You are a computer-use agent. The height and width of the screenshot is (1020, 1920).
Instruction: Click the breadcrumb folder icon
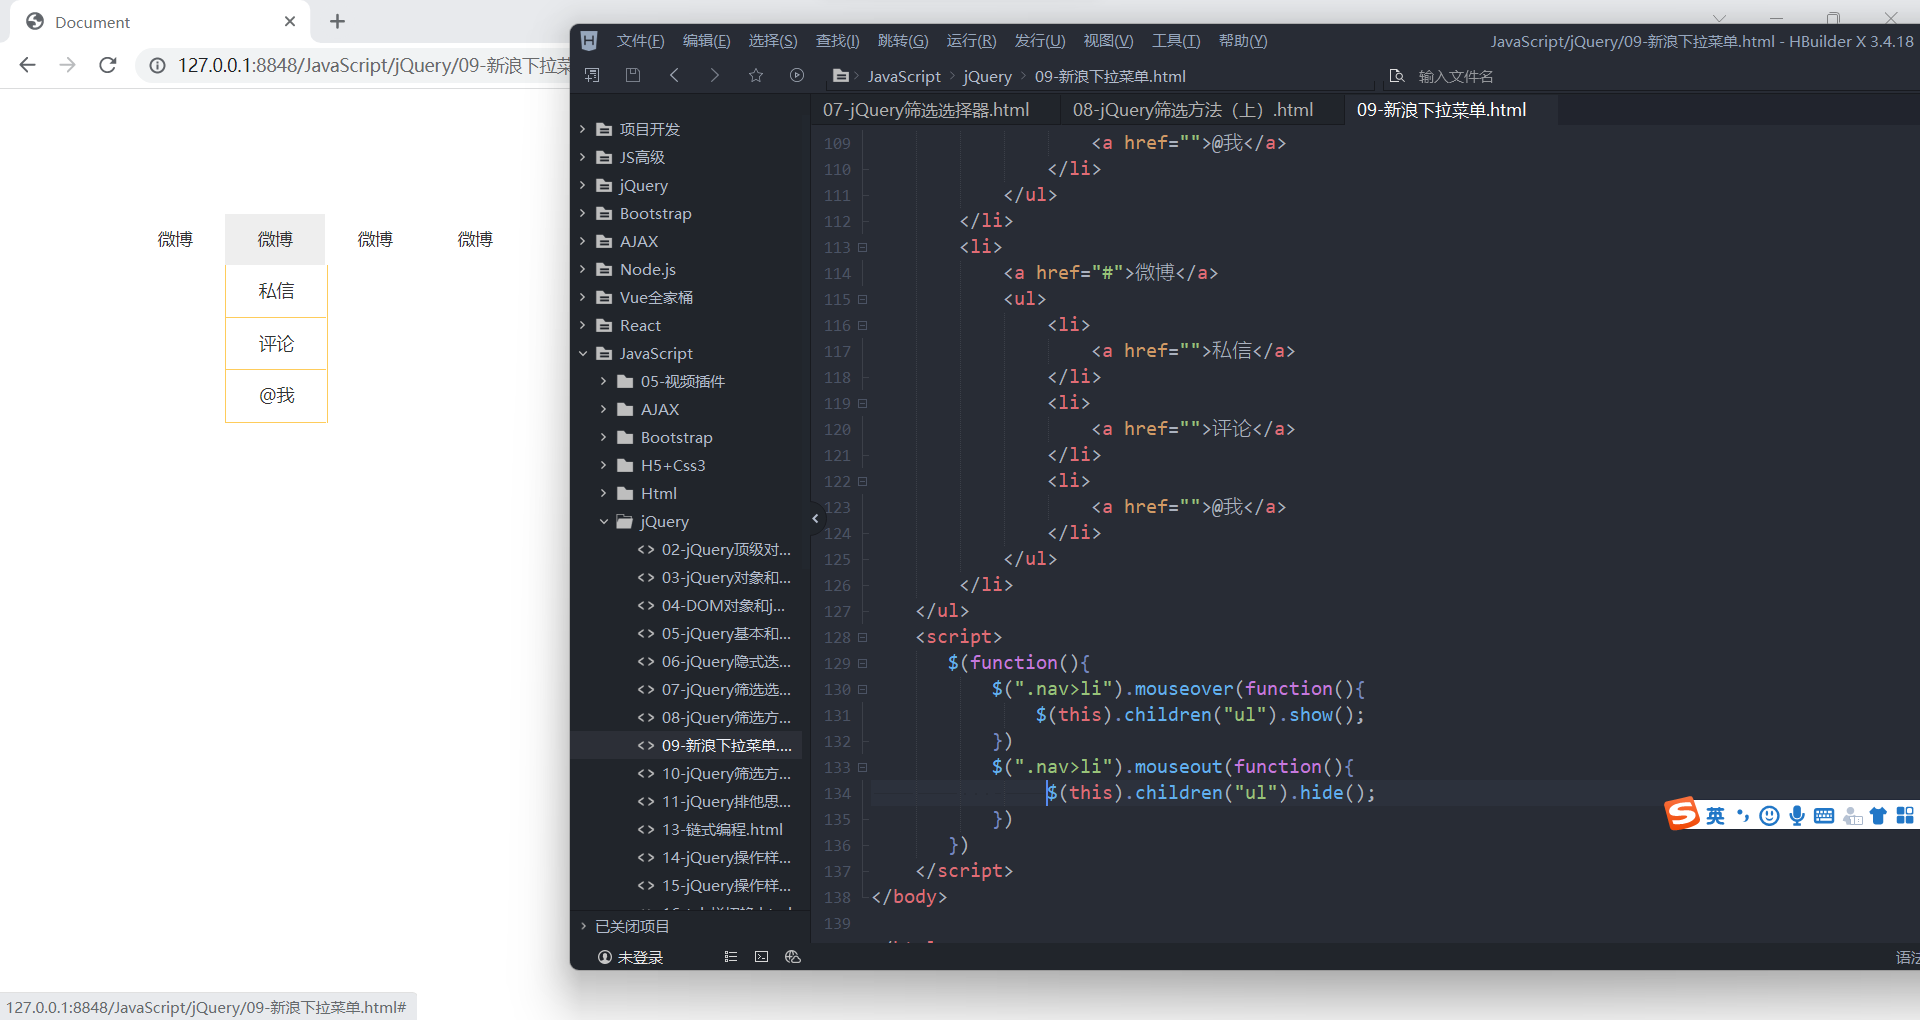click(841, 76)
